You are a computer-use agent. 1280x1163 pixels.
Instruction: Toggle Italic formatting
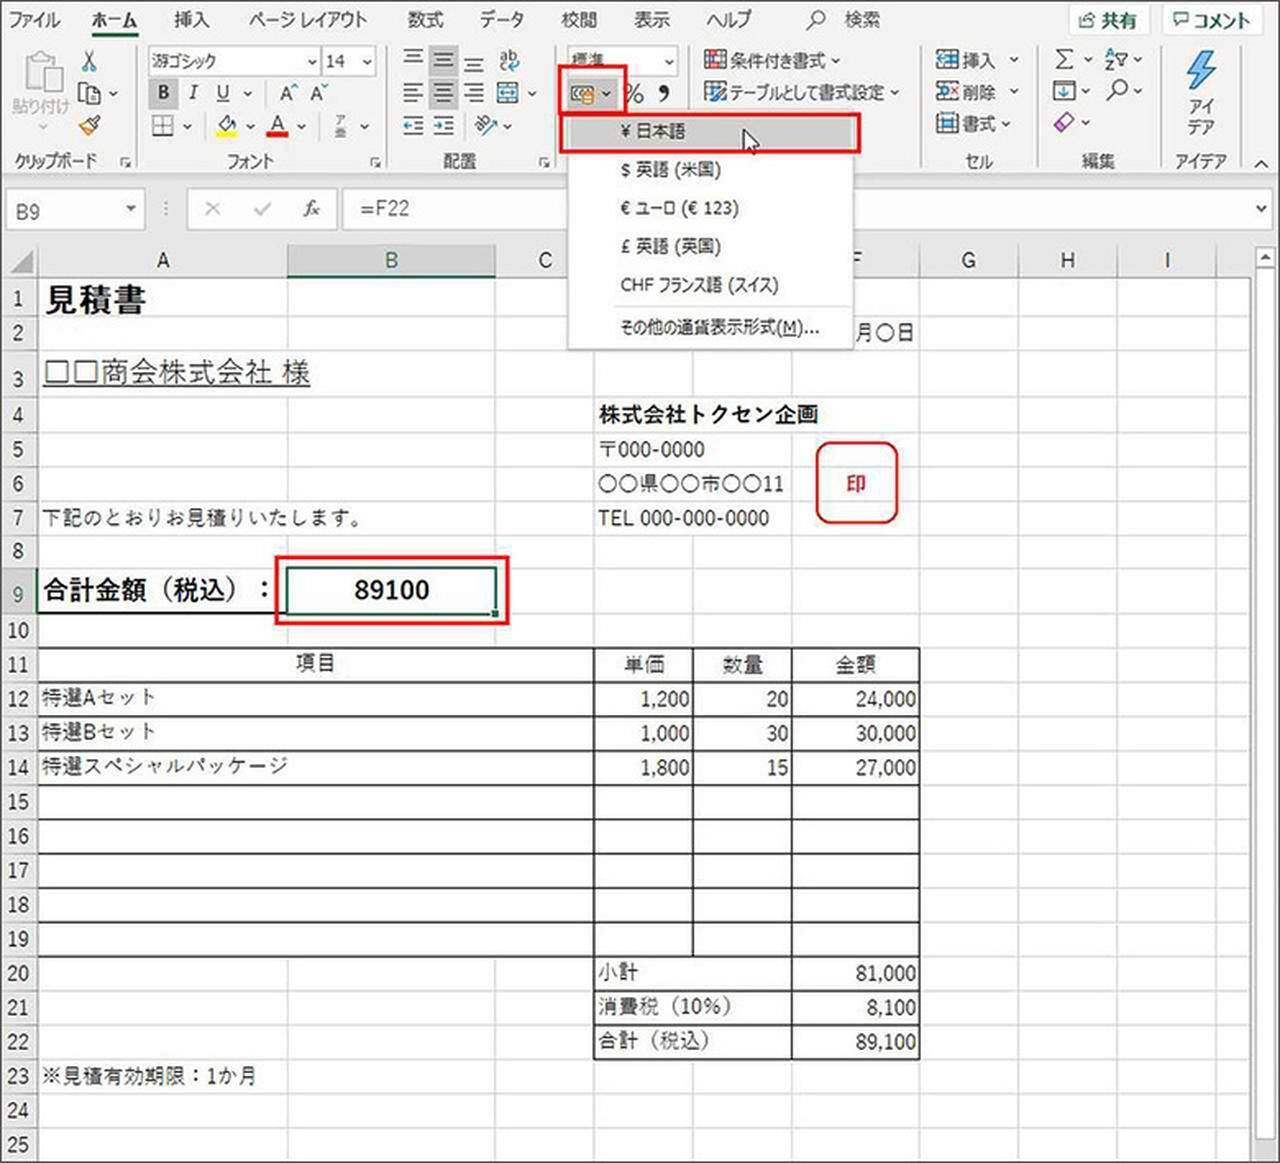(x=192, y=93)
